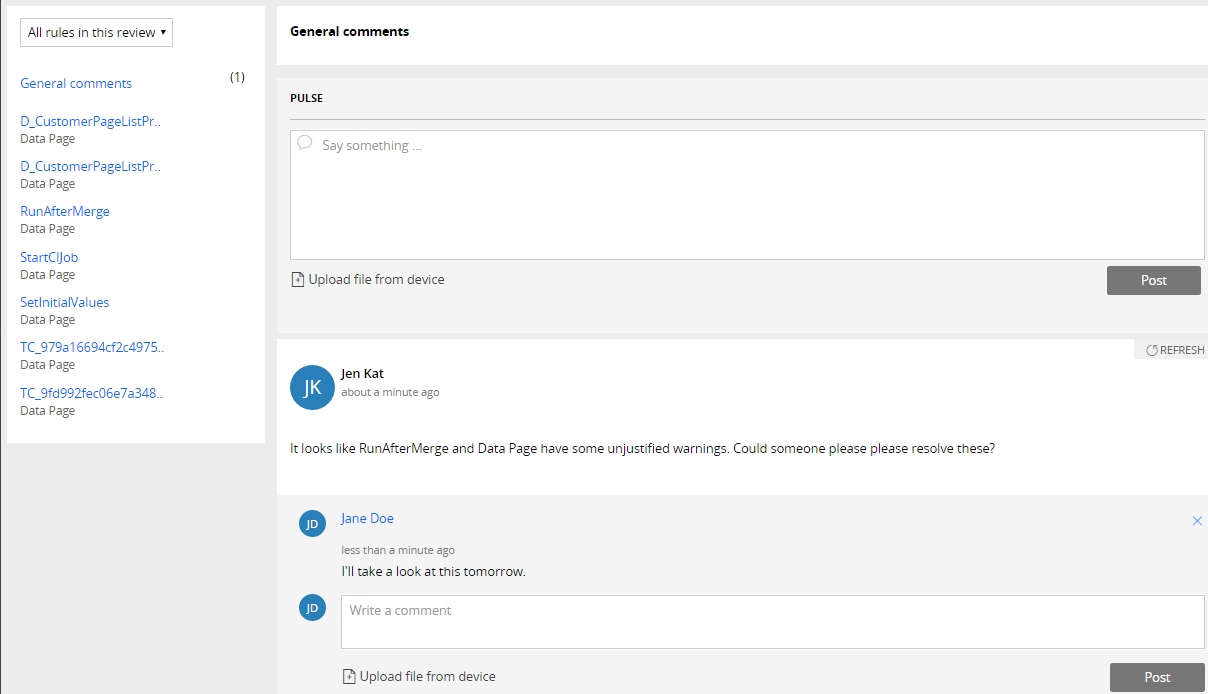Focus the "Say something ..." text box
Viewport: 1208px width, 694px height.
click(x=747, y=195)
